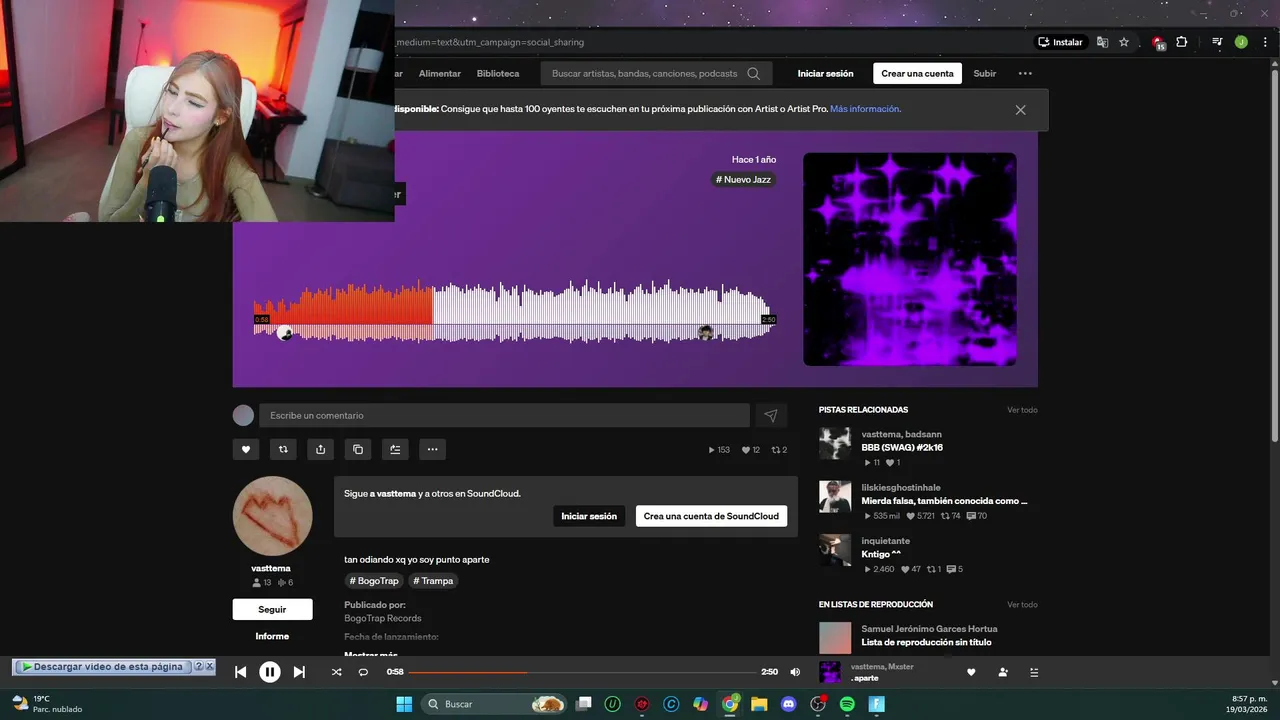
Task: Dismiss the Artist Pro banner
Action: [x=1020, y=110]
